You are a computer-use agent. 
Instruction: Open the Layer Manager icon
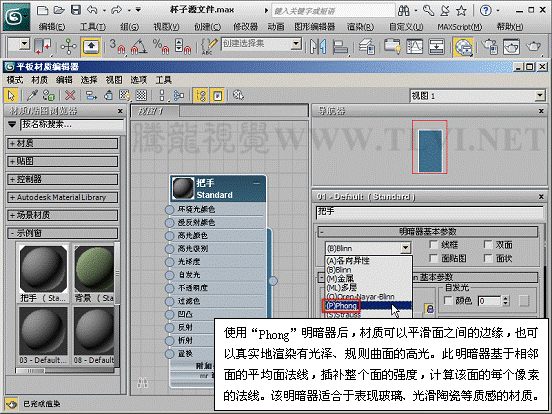(366, 46)
